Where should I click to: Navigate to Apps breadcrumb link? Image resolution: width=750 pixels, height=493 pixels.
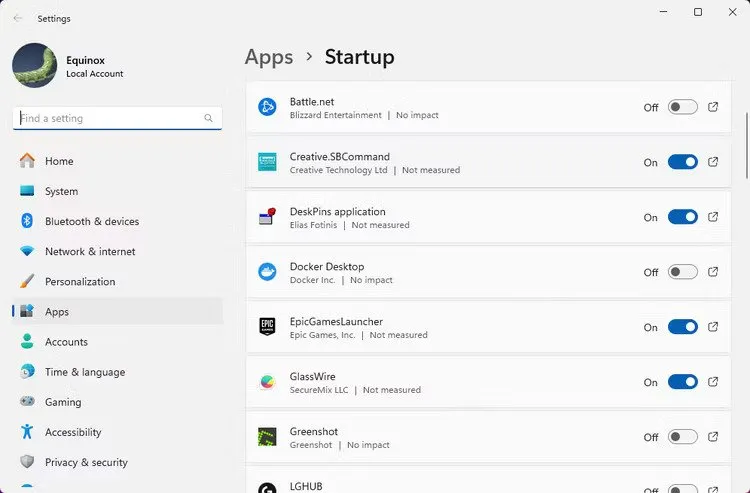click(269, 57)
